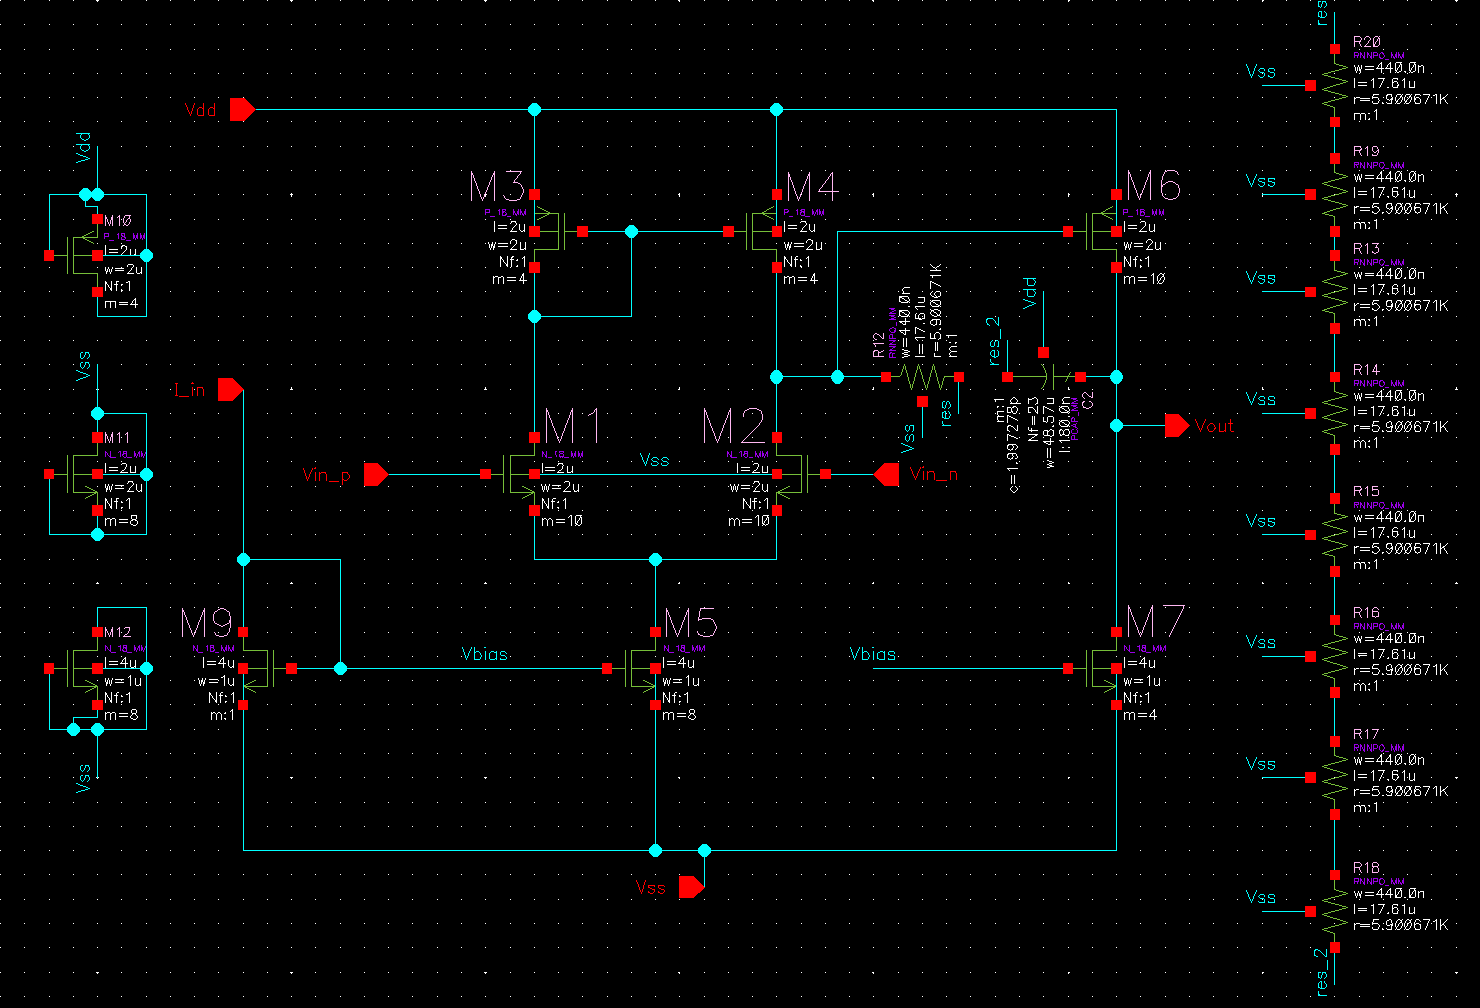Click the l=4u text under M9
This screenshot has width=1480, height=1008.
tap(217, 662)
